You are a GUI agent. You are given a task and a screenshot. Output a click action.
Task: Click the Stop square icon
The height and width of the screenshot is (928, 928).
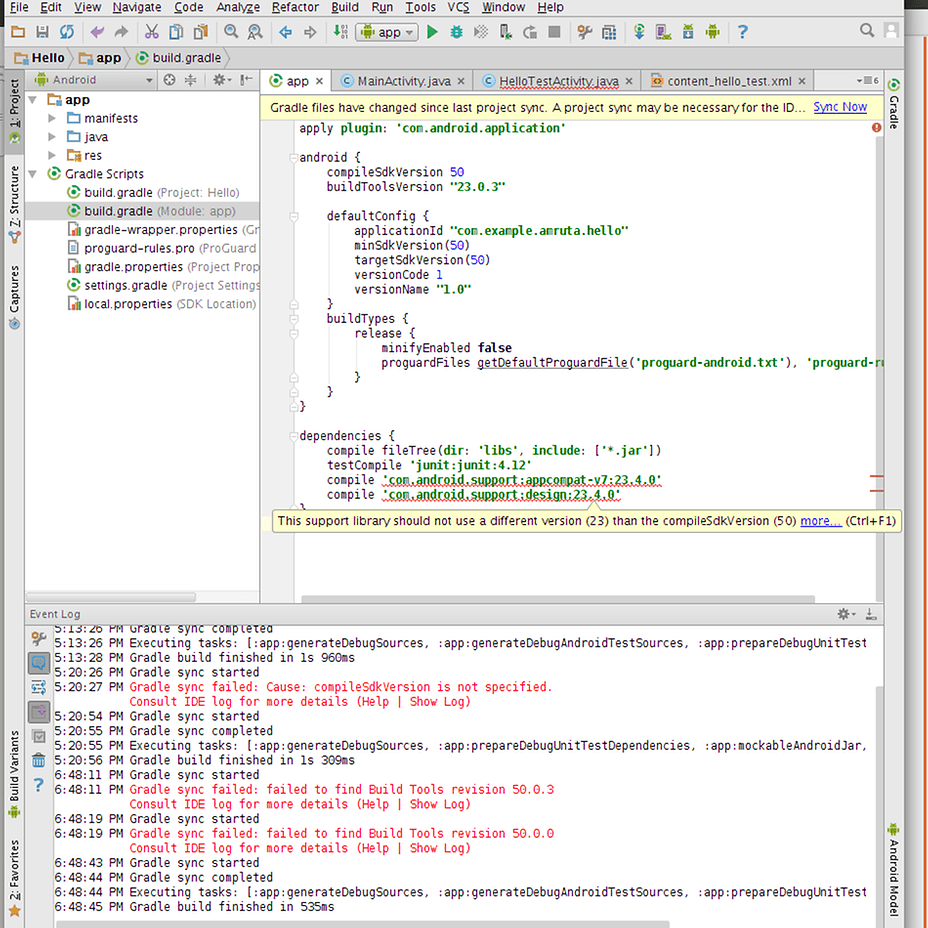pos(555,32)
